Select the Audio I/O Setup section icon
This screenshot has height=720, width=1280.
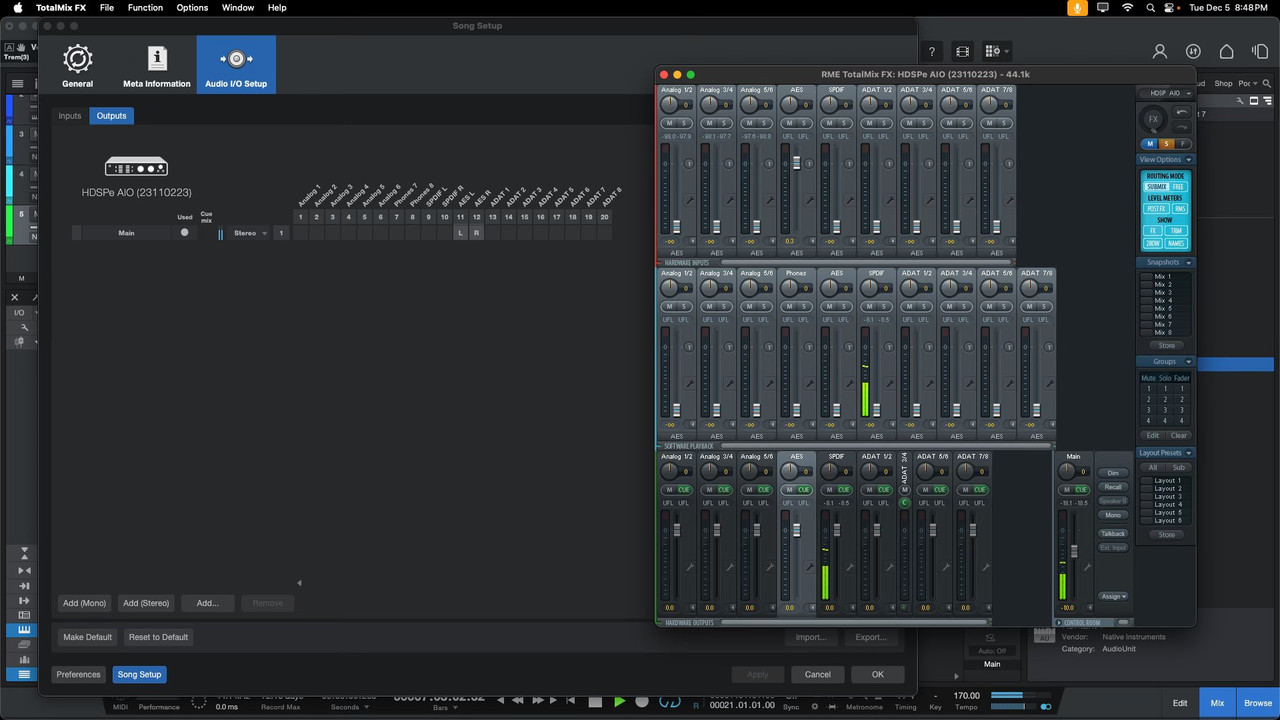(236, 58)
